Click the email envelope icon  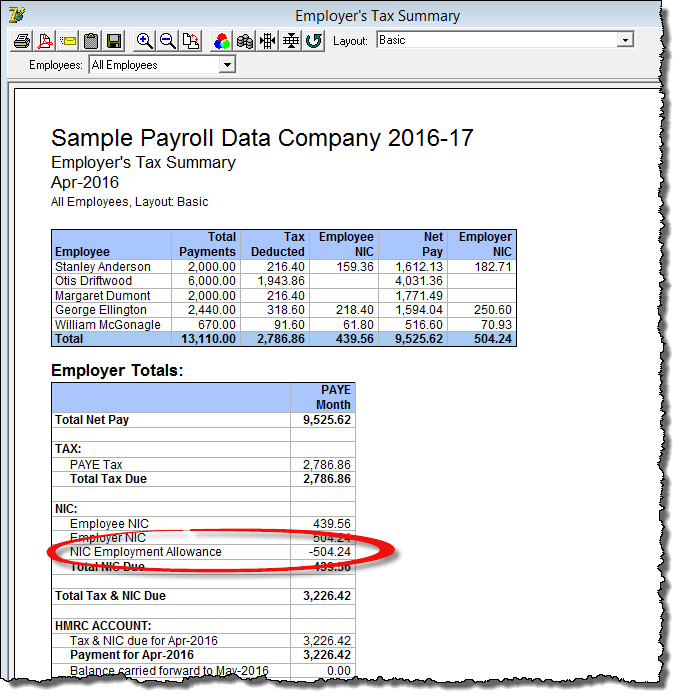pos(67,41)
